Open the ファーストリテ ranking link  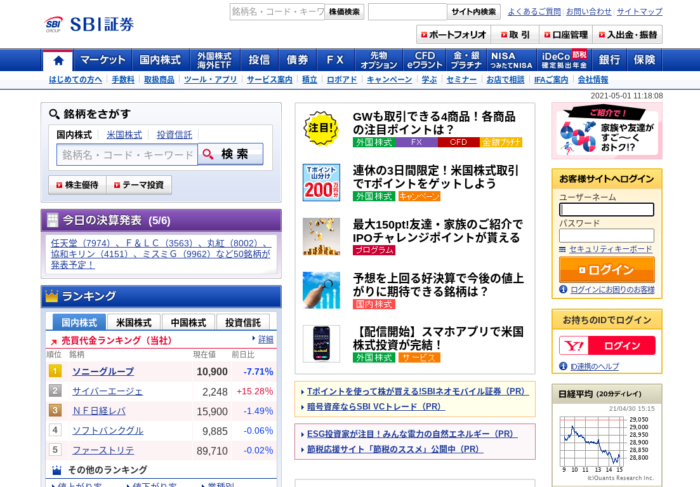coord(103,450)
